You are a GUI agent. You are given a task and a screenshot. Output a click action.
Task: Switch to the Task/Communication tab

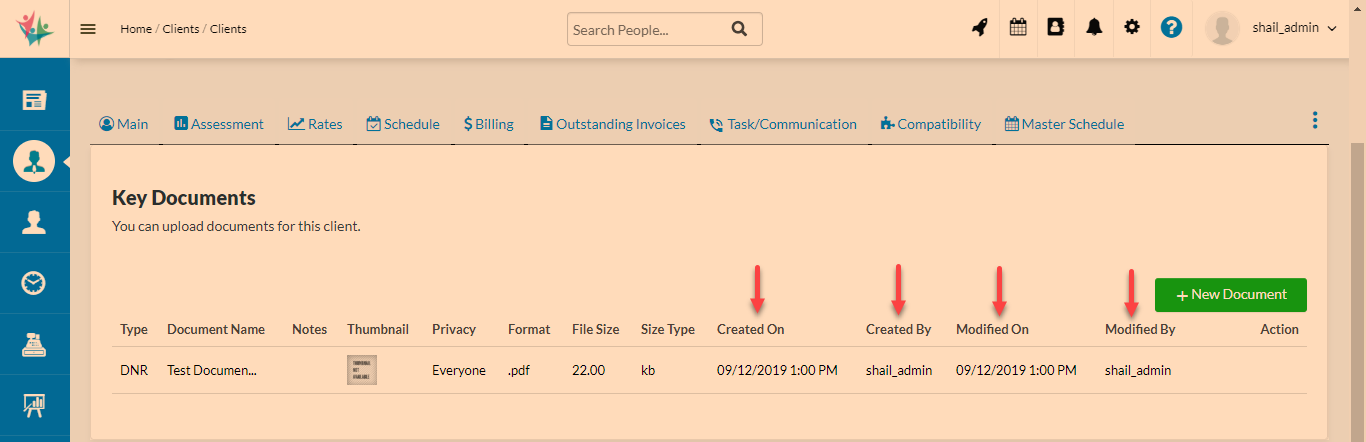tap(783, 125)
